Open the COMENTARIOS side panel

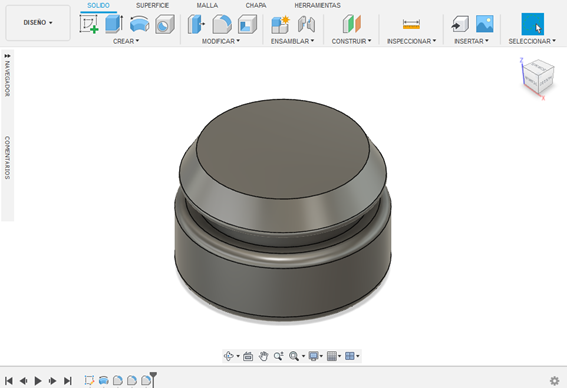point(7,158)
